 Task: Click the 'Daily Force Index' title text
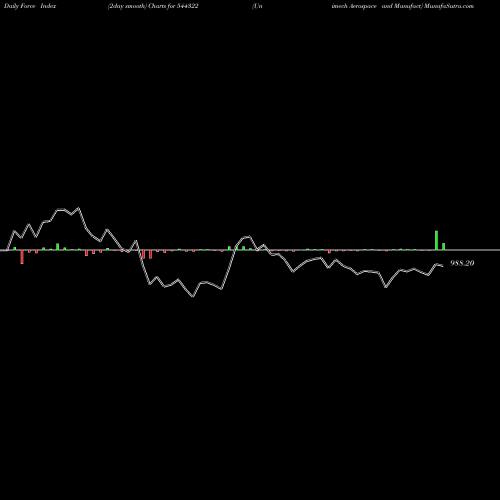point(30,6)
